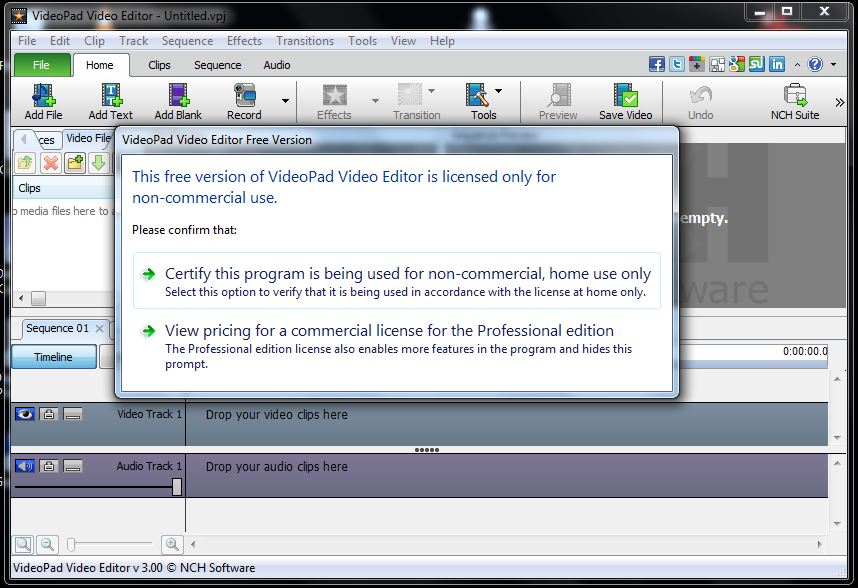Image resolution: width=858 pixels, height=588 pixels.
Task: Click the green File ribbon tab
Action: tap(42, 65)
